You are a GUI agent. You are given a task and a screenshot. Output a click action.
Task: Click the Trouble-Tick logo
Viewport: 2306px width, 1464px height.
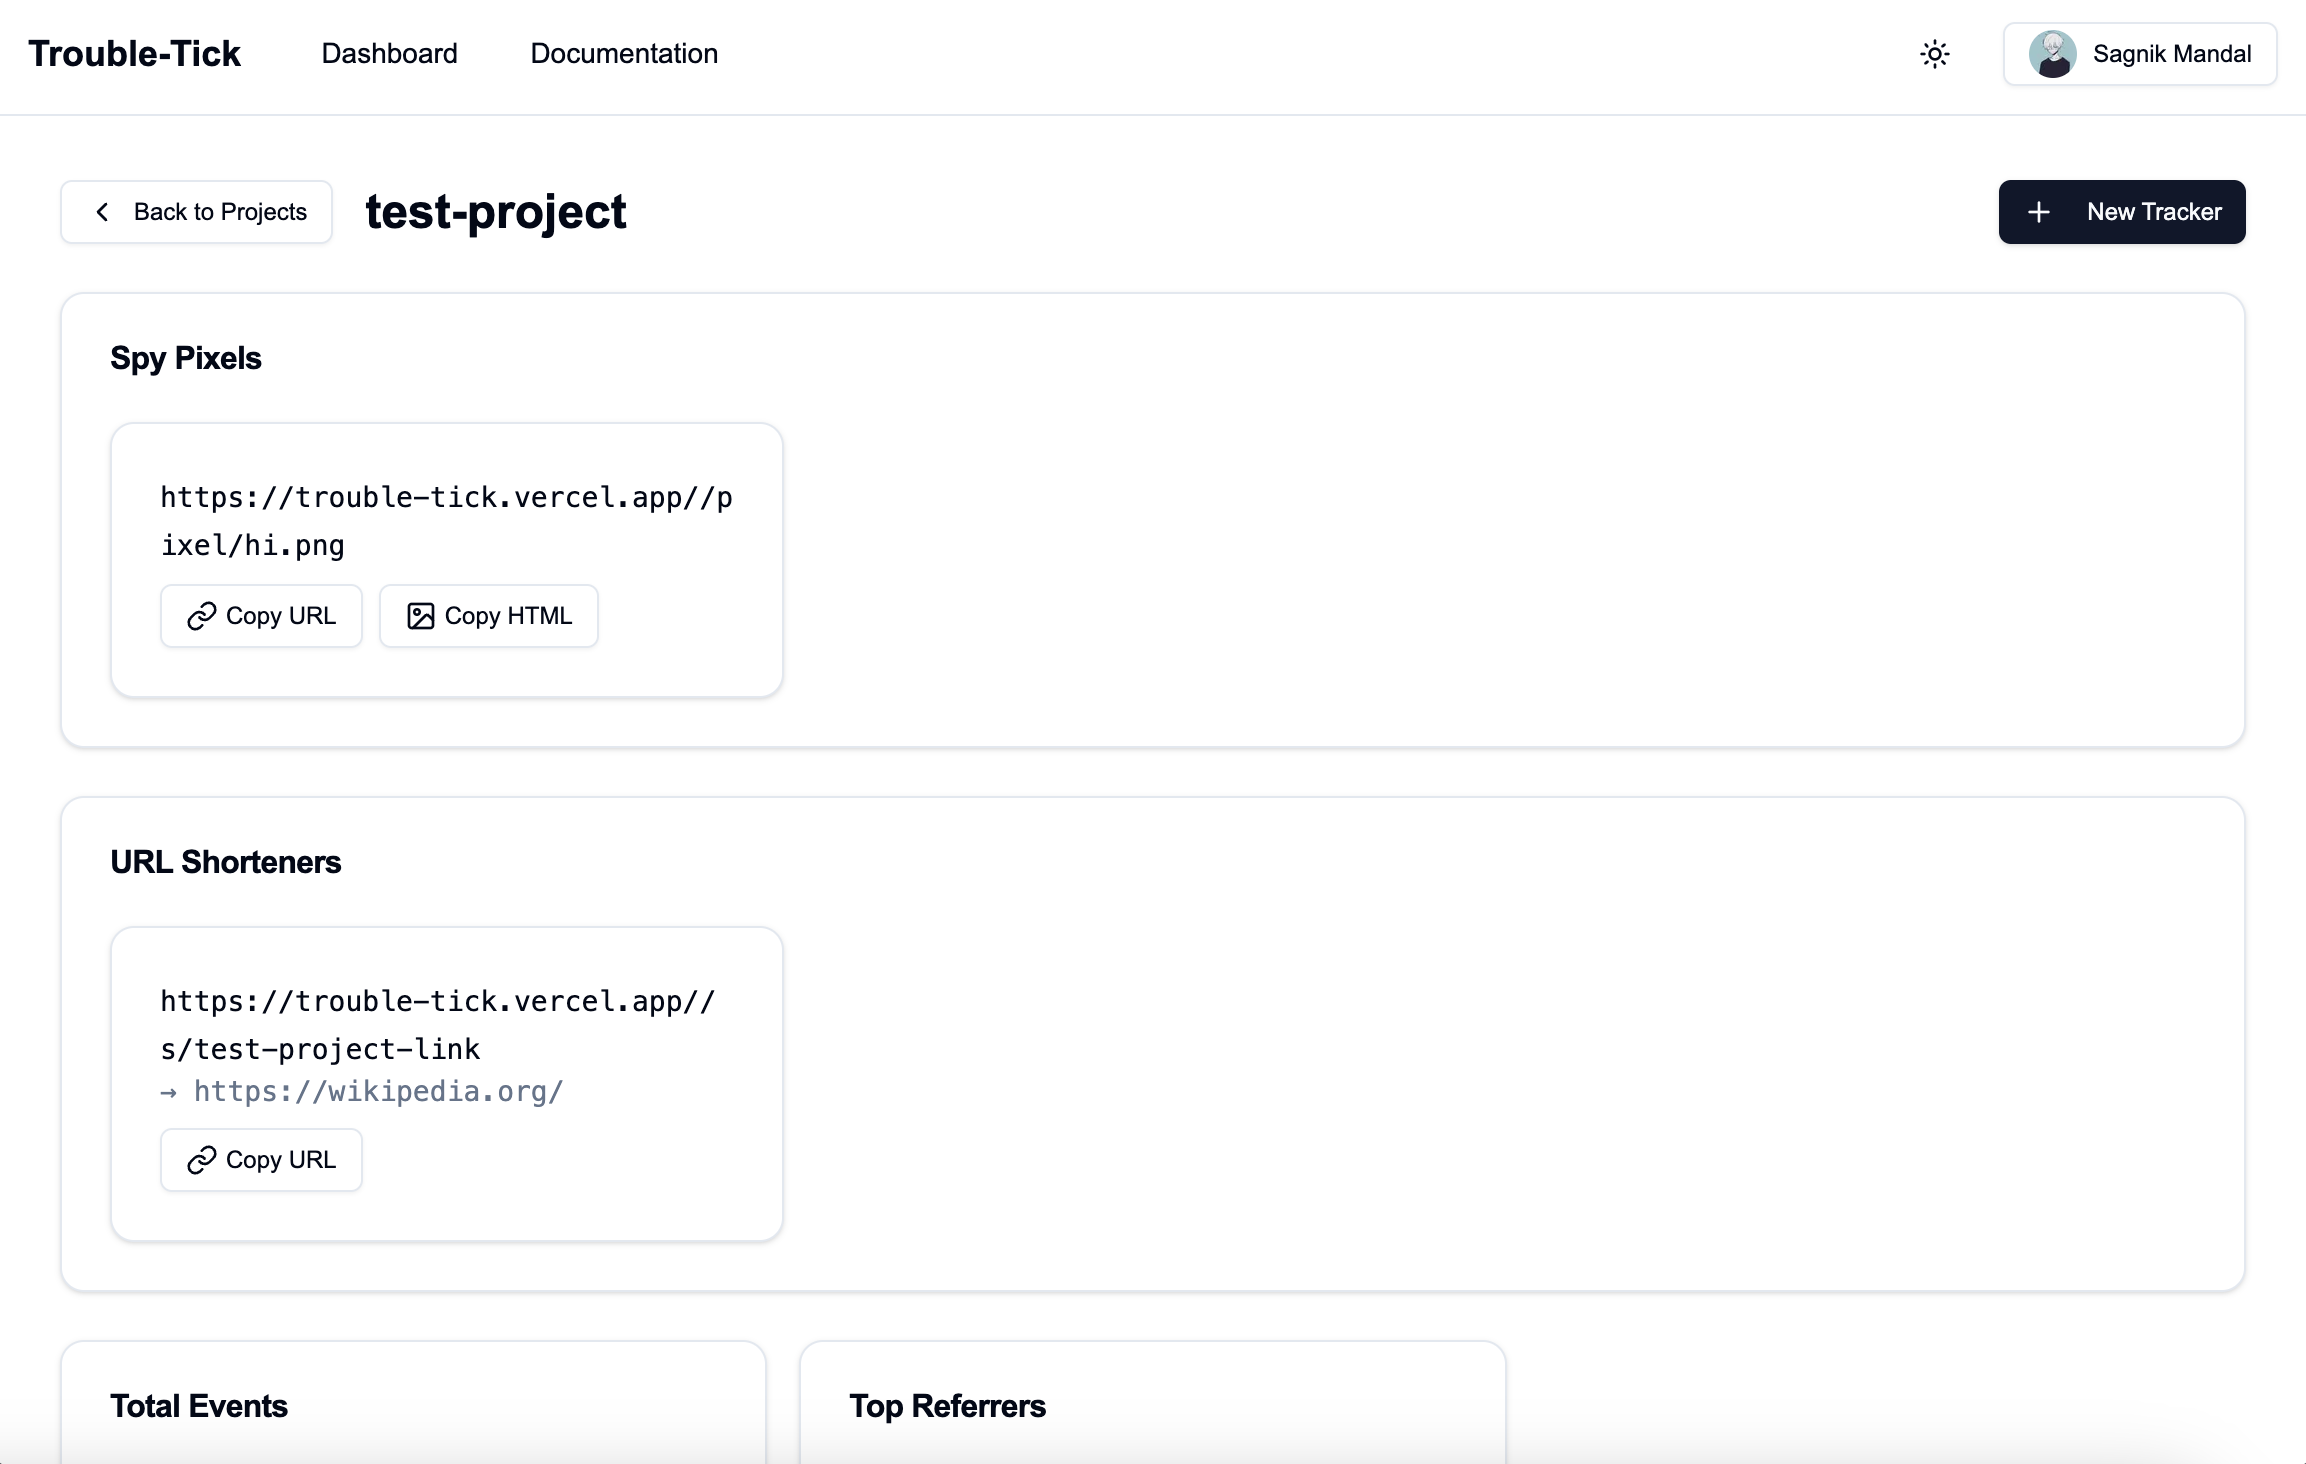(x=134, y=54)
